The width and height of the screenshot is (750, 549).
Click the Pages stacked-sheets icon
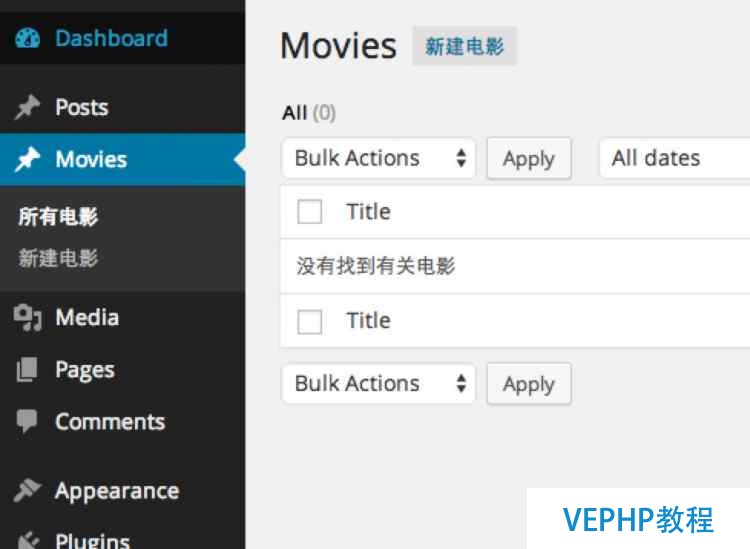point(27,370)
